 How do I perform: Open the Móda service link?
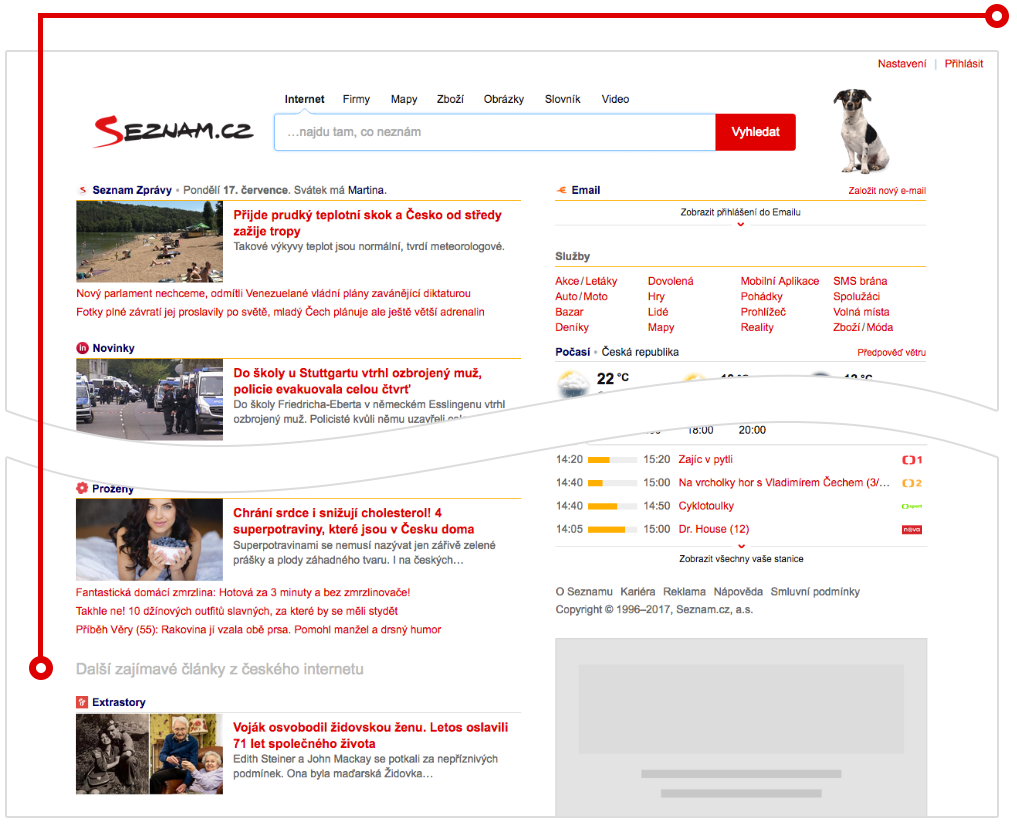point(879,327)
